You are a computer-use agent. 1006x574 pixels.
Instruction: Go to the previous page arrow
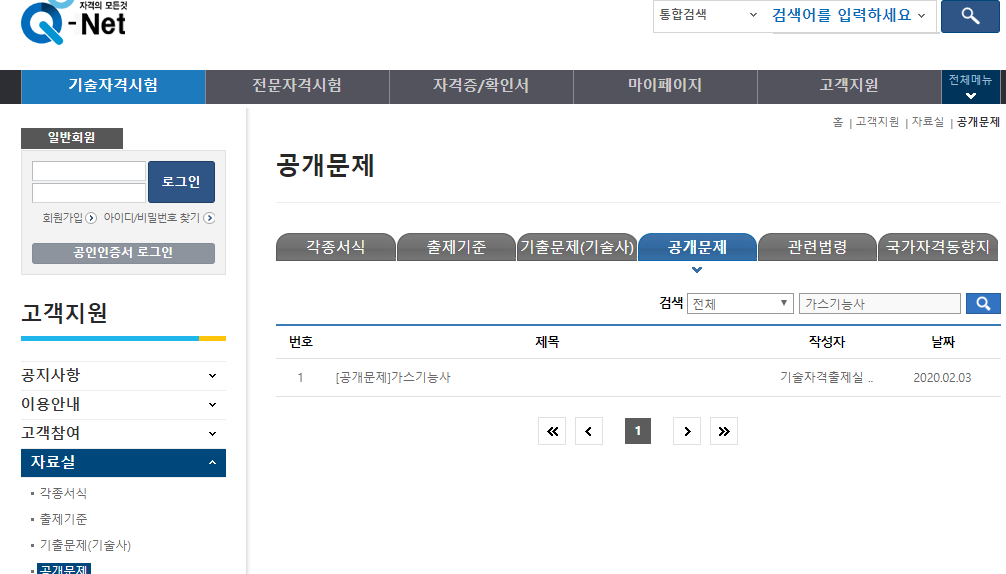coord(589,431)
